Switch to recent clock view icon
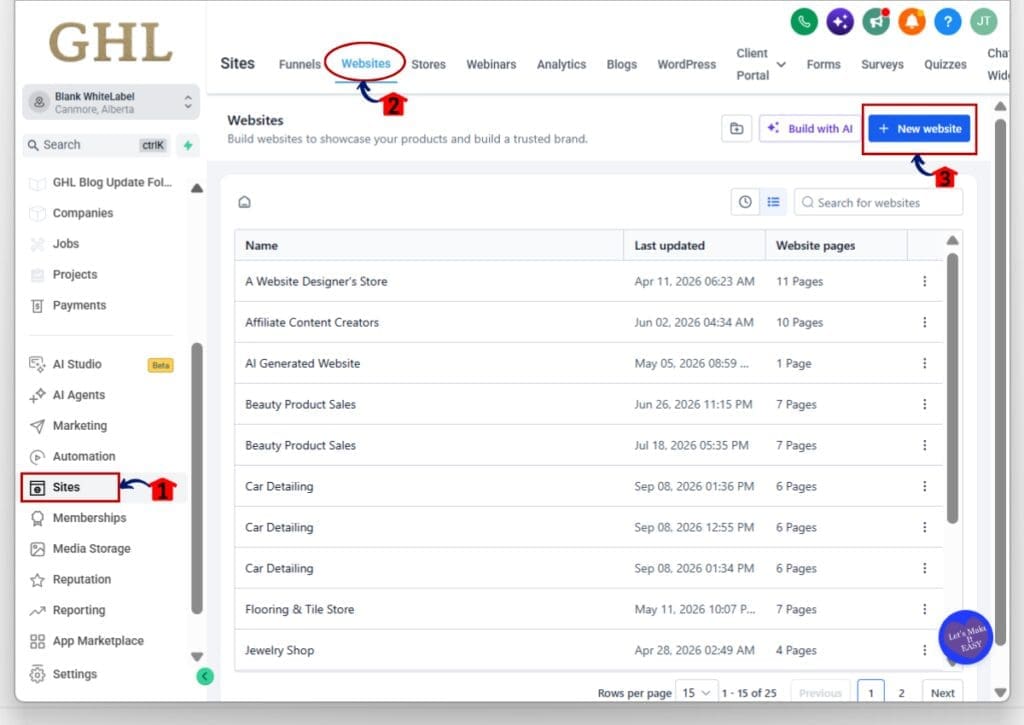The image size is (1024, 725). tap(745, 202)
